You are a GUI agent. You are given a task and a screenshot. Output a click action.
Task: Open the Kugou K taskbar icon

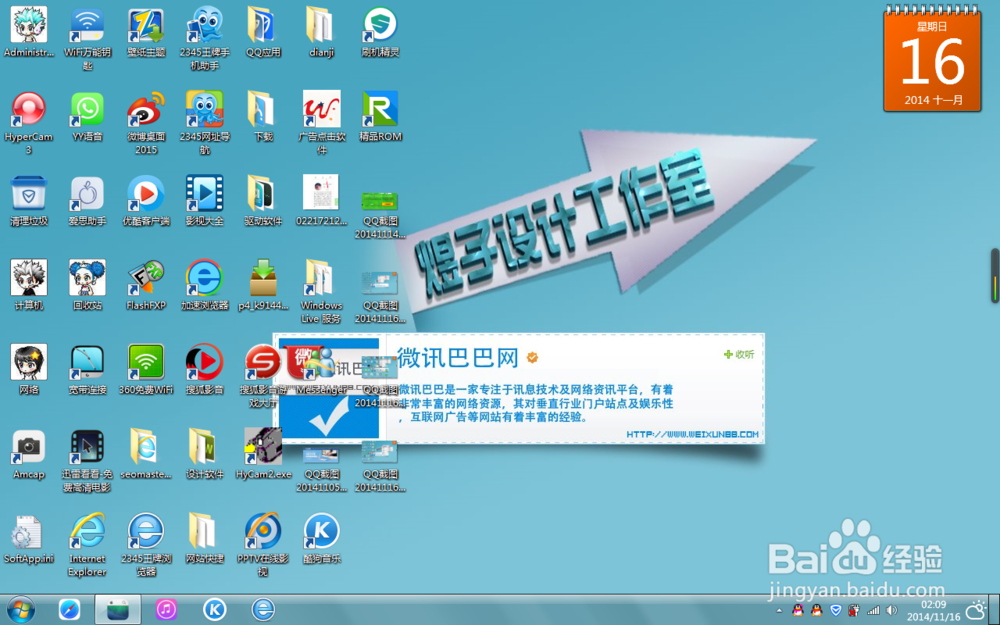pos(214,610)
